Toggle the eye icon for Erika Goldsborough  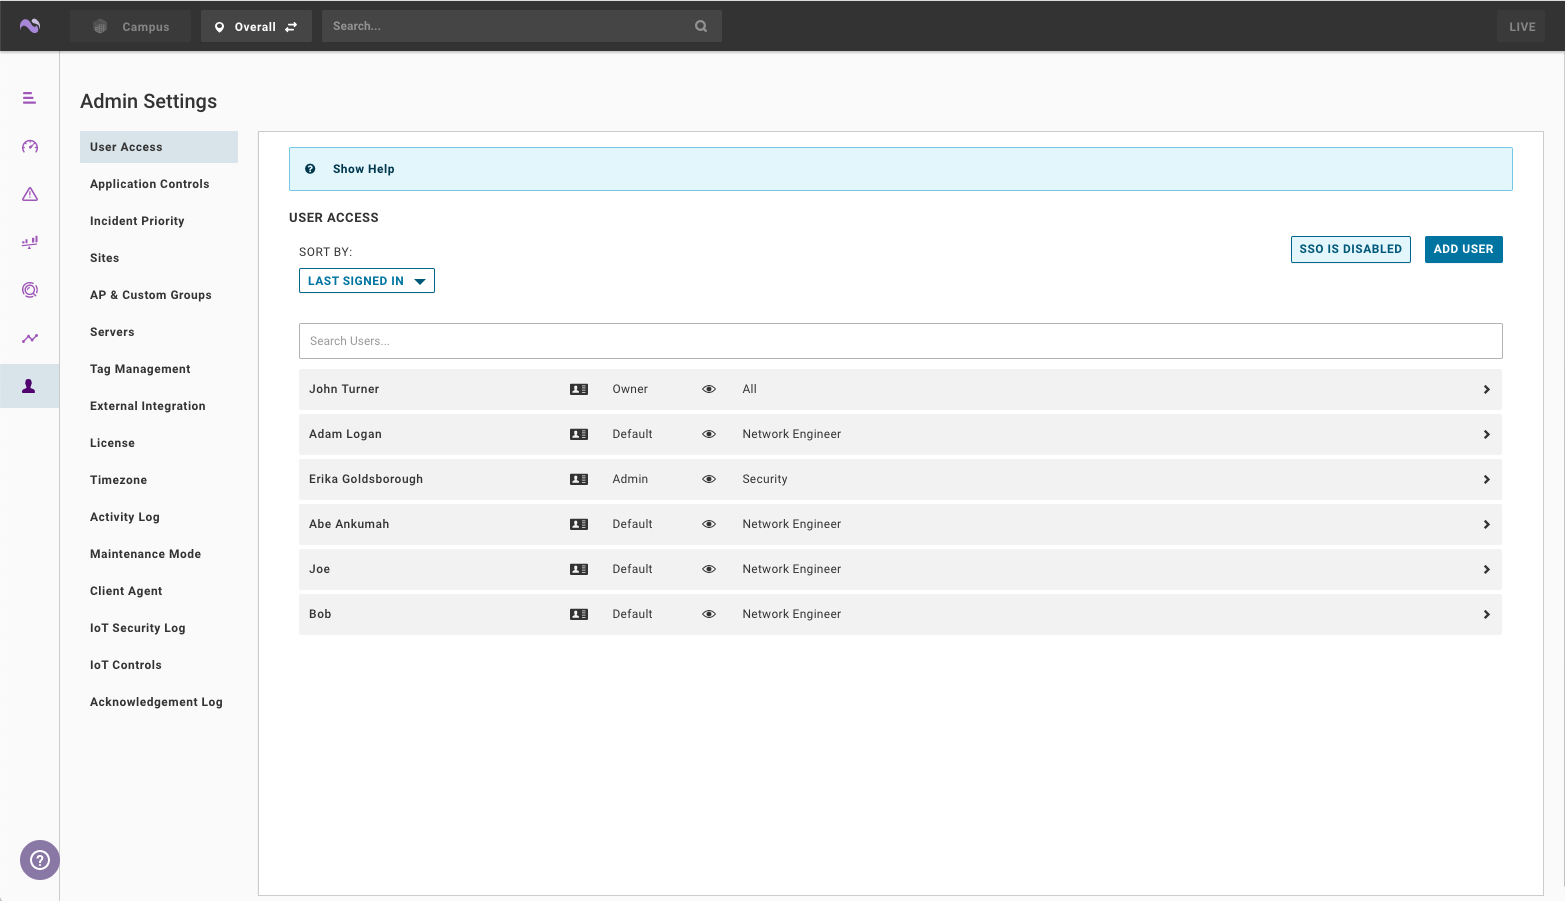tap(709, 479)
